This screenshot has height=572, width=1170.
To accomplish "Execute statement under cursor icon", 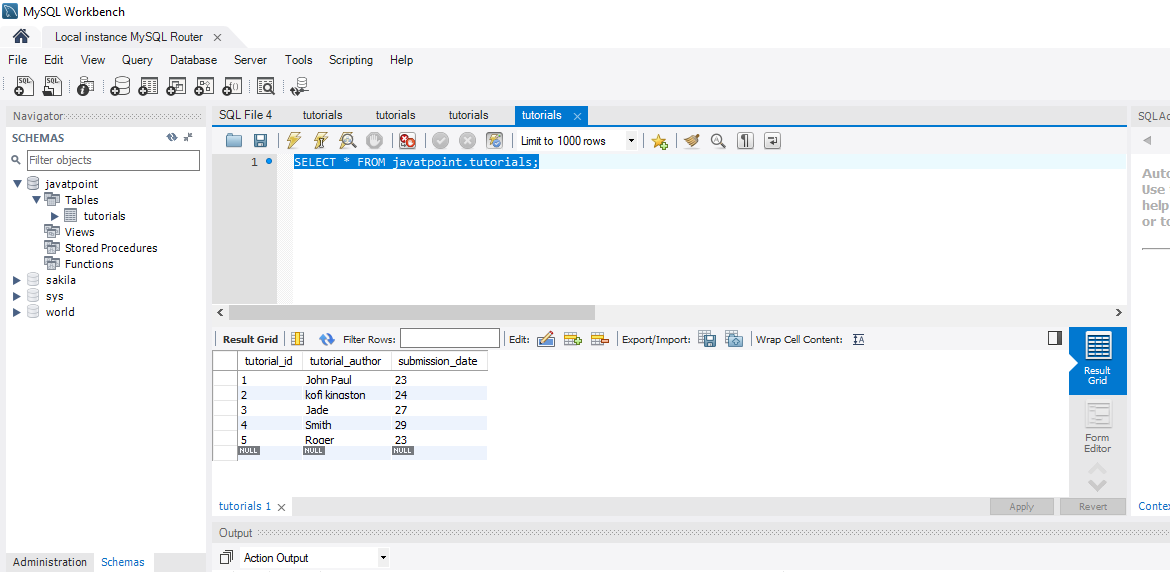I will tap(321, 140).
